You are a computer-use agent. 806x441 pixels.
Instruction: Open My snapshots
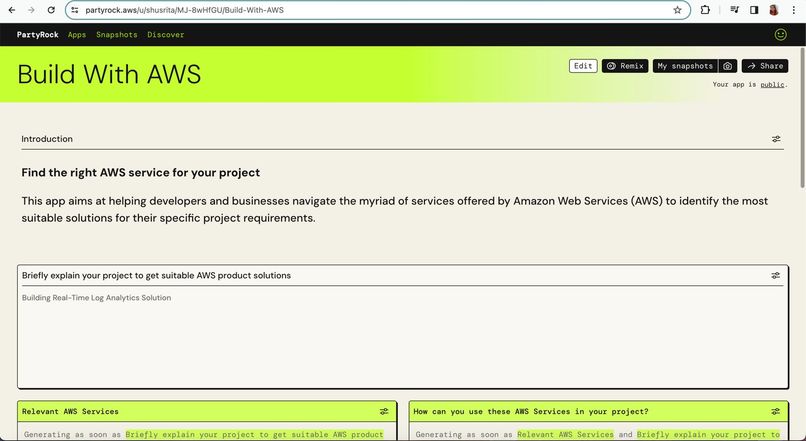[x=685, y=66]
